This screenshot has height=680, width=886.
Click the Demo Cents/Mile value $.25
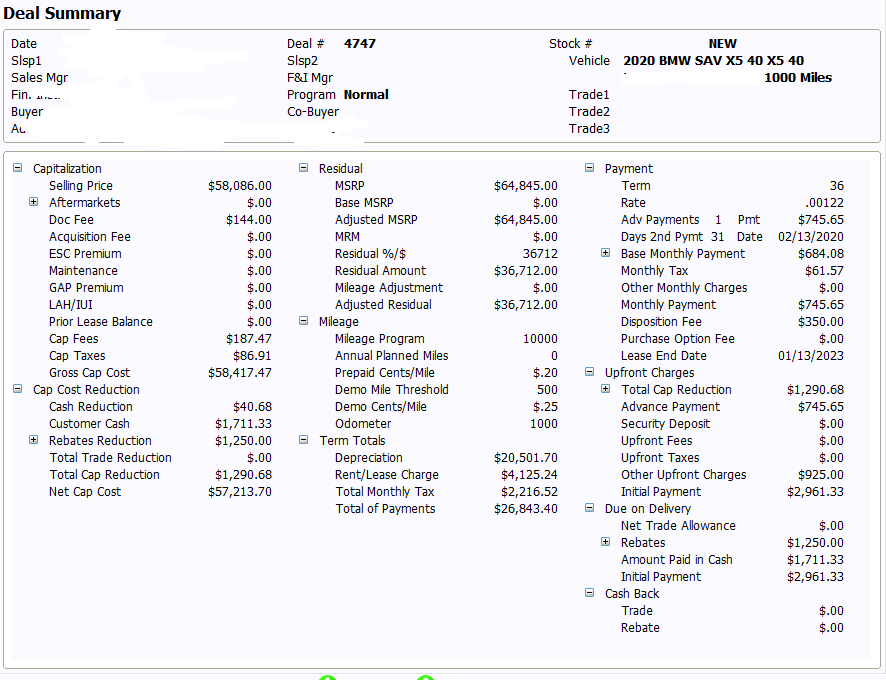(x=545, y=407)
